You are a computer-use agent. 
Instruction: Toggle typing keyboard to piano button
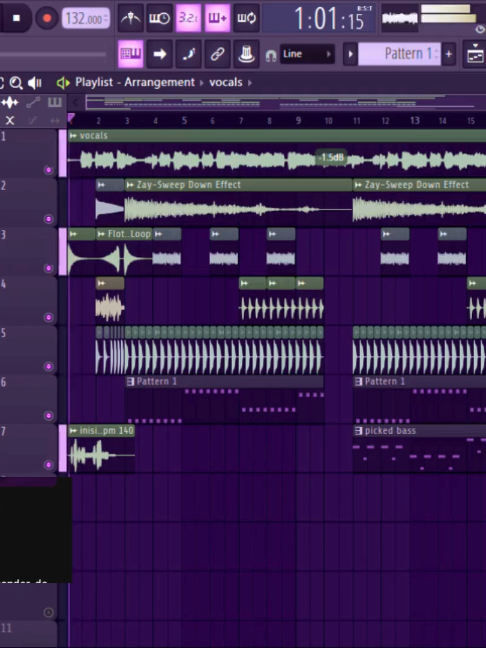tap(131, 54)
